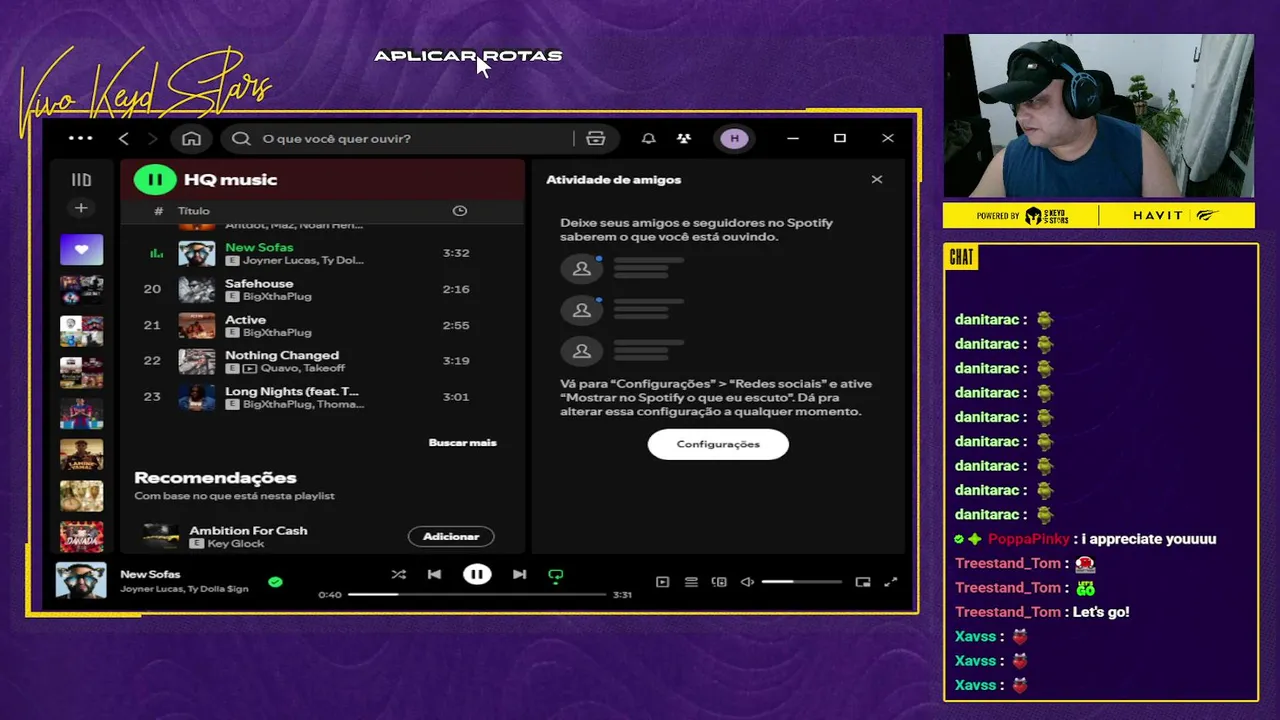Click the Configurações button
The height and width of the screenshot is (720, 1280).
coord(718,444)
